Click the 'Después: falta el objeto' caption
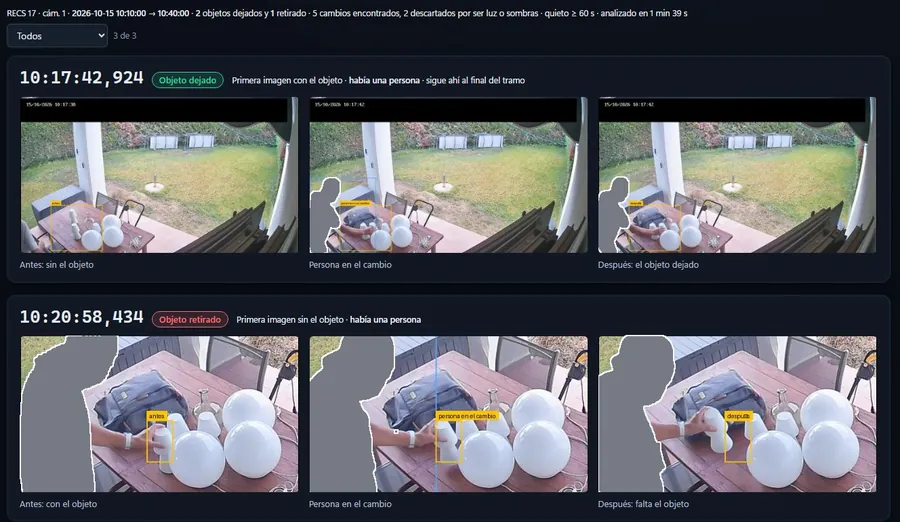 click(x=643, y=504)
